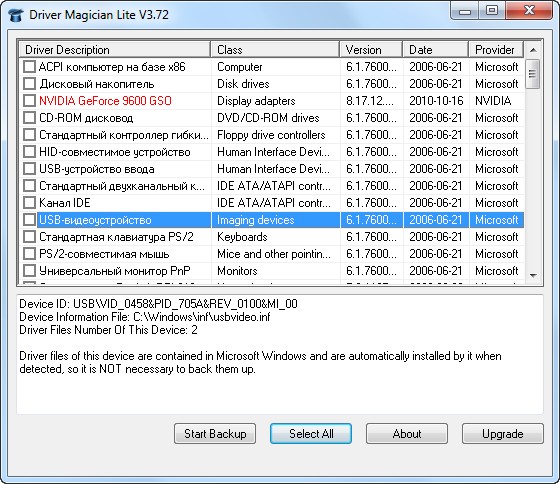Sort list by Version column header
This screenshot has height=484, width=560.
371,50
